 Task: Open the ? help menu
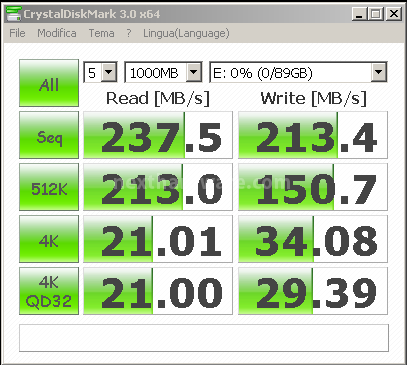[129, 33]
